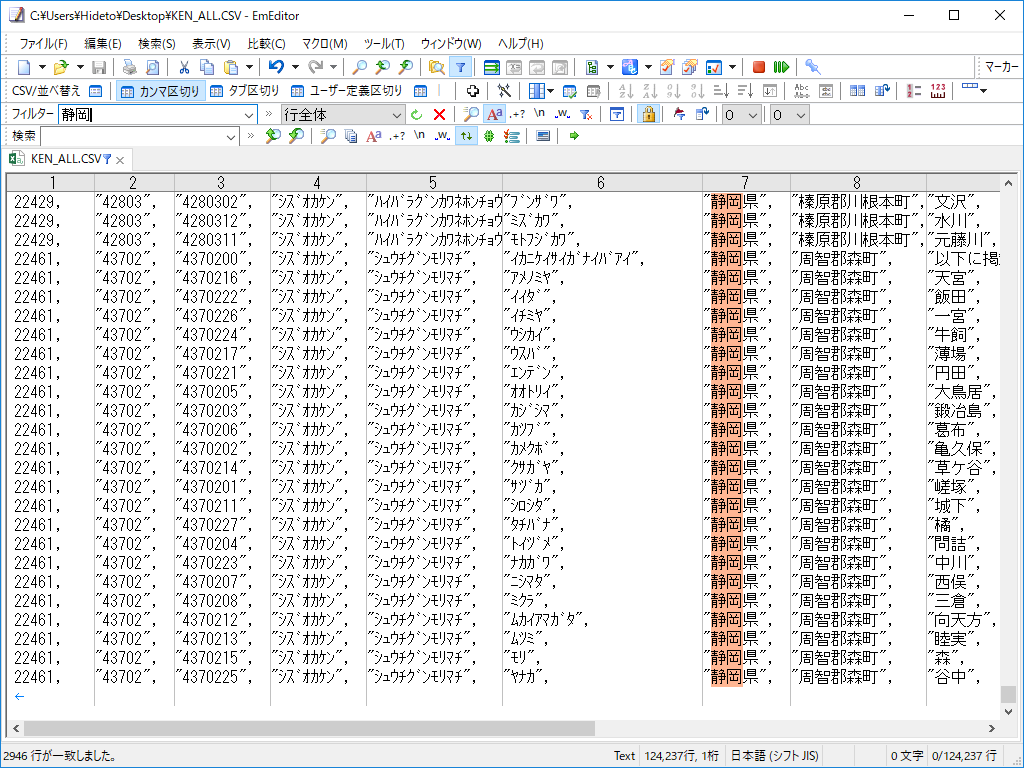
Task: Open the ファイル(F) menu
Action: pyautogui.click(x=43, y=44)
